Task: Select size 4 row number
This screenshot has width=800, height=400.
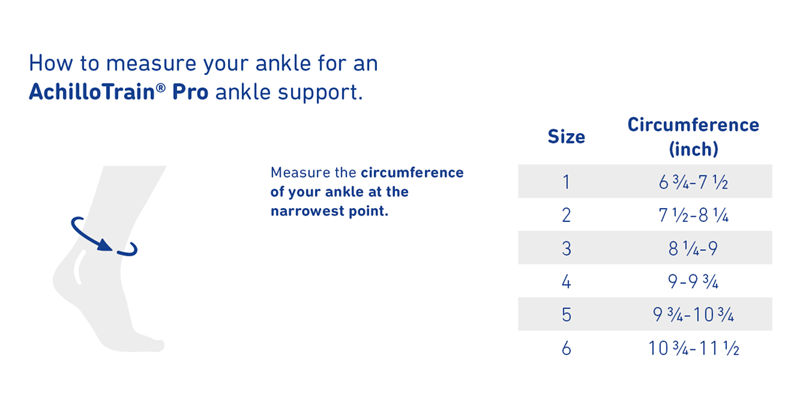Action: click(566, 282)
